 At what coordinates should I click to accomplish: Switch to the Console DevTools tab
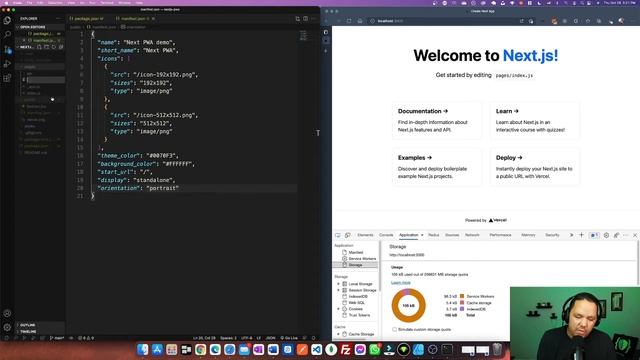pos(386,235)
